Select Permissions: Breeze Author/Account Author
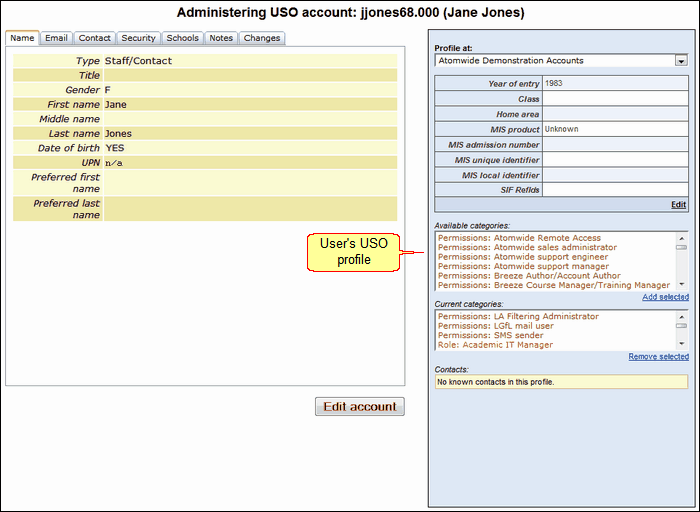 click(x=529, y=275)
